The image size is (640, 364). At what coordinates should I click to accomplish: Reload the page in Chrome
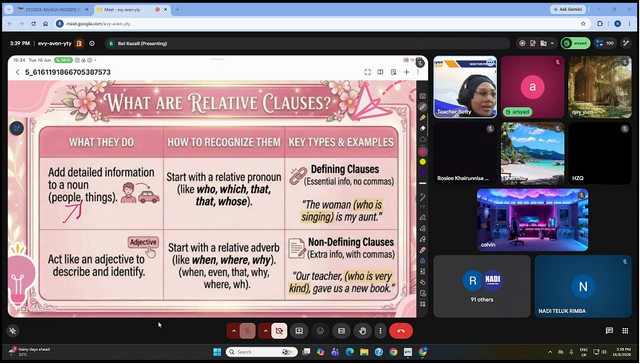pos(33,24)
